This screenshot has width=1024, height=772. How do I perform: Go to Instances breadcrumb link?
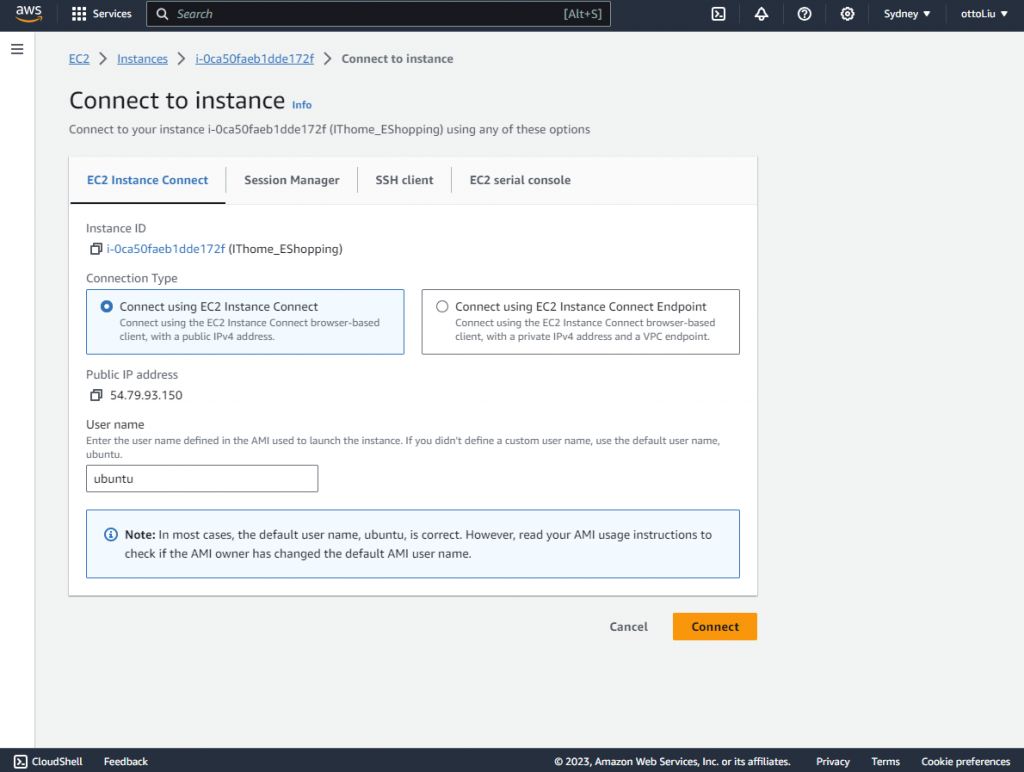[x=142, y=59]
